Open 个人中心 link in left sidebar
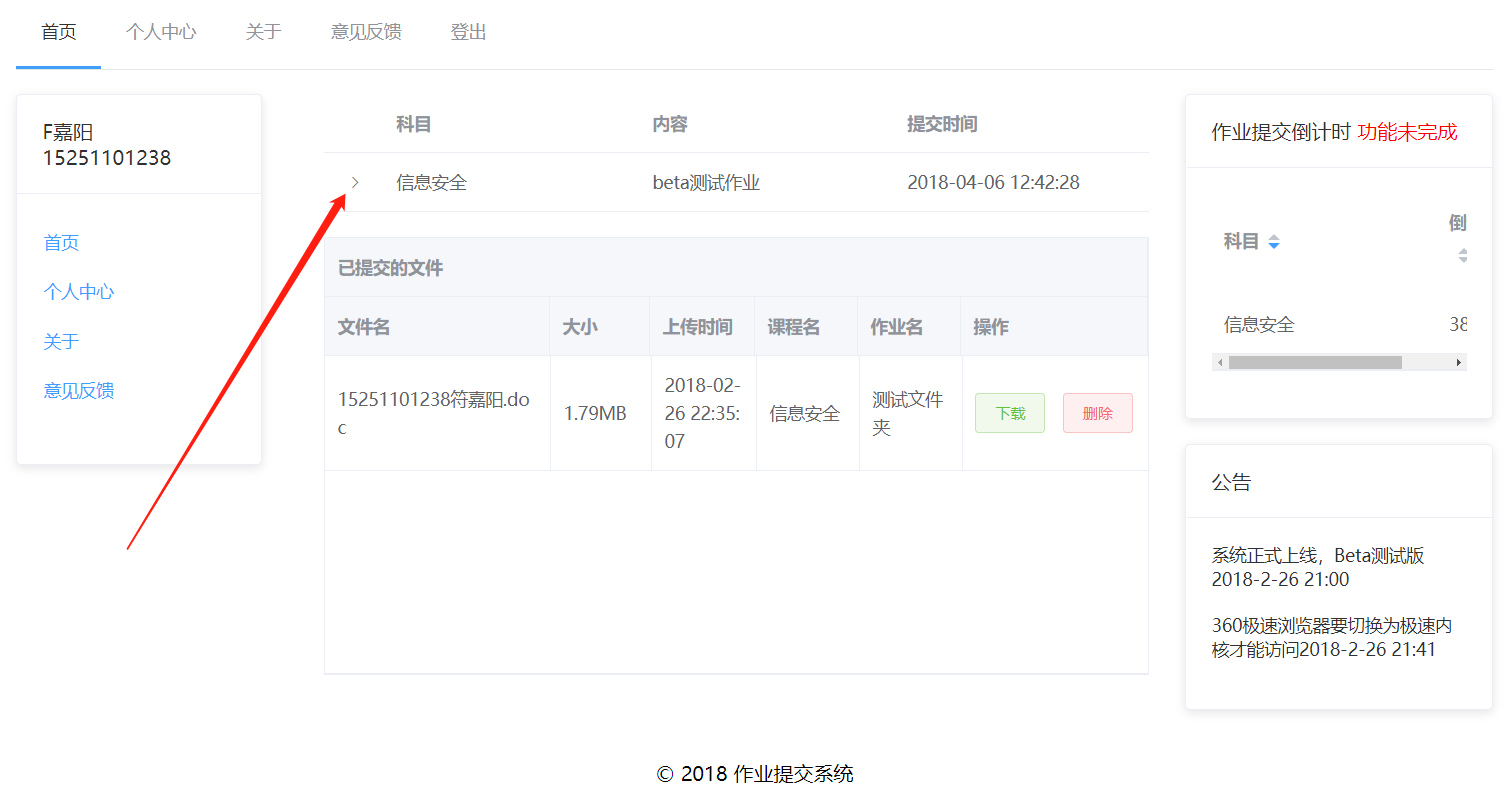The image size is (1508, 803). click(79, 292)
